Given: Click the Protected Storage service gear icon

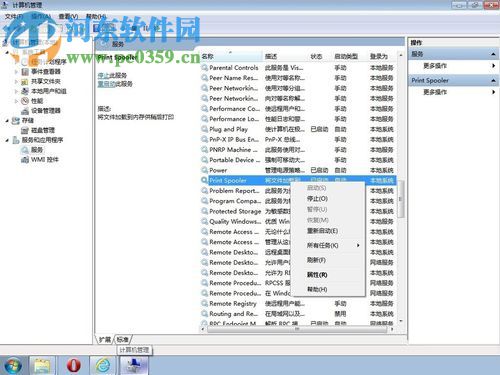Looking at the screenshot, I should point(204,211).
